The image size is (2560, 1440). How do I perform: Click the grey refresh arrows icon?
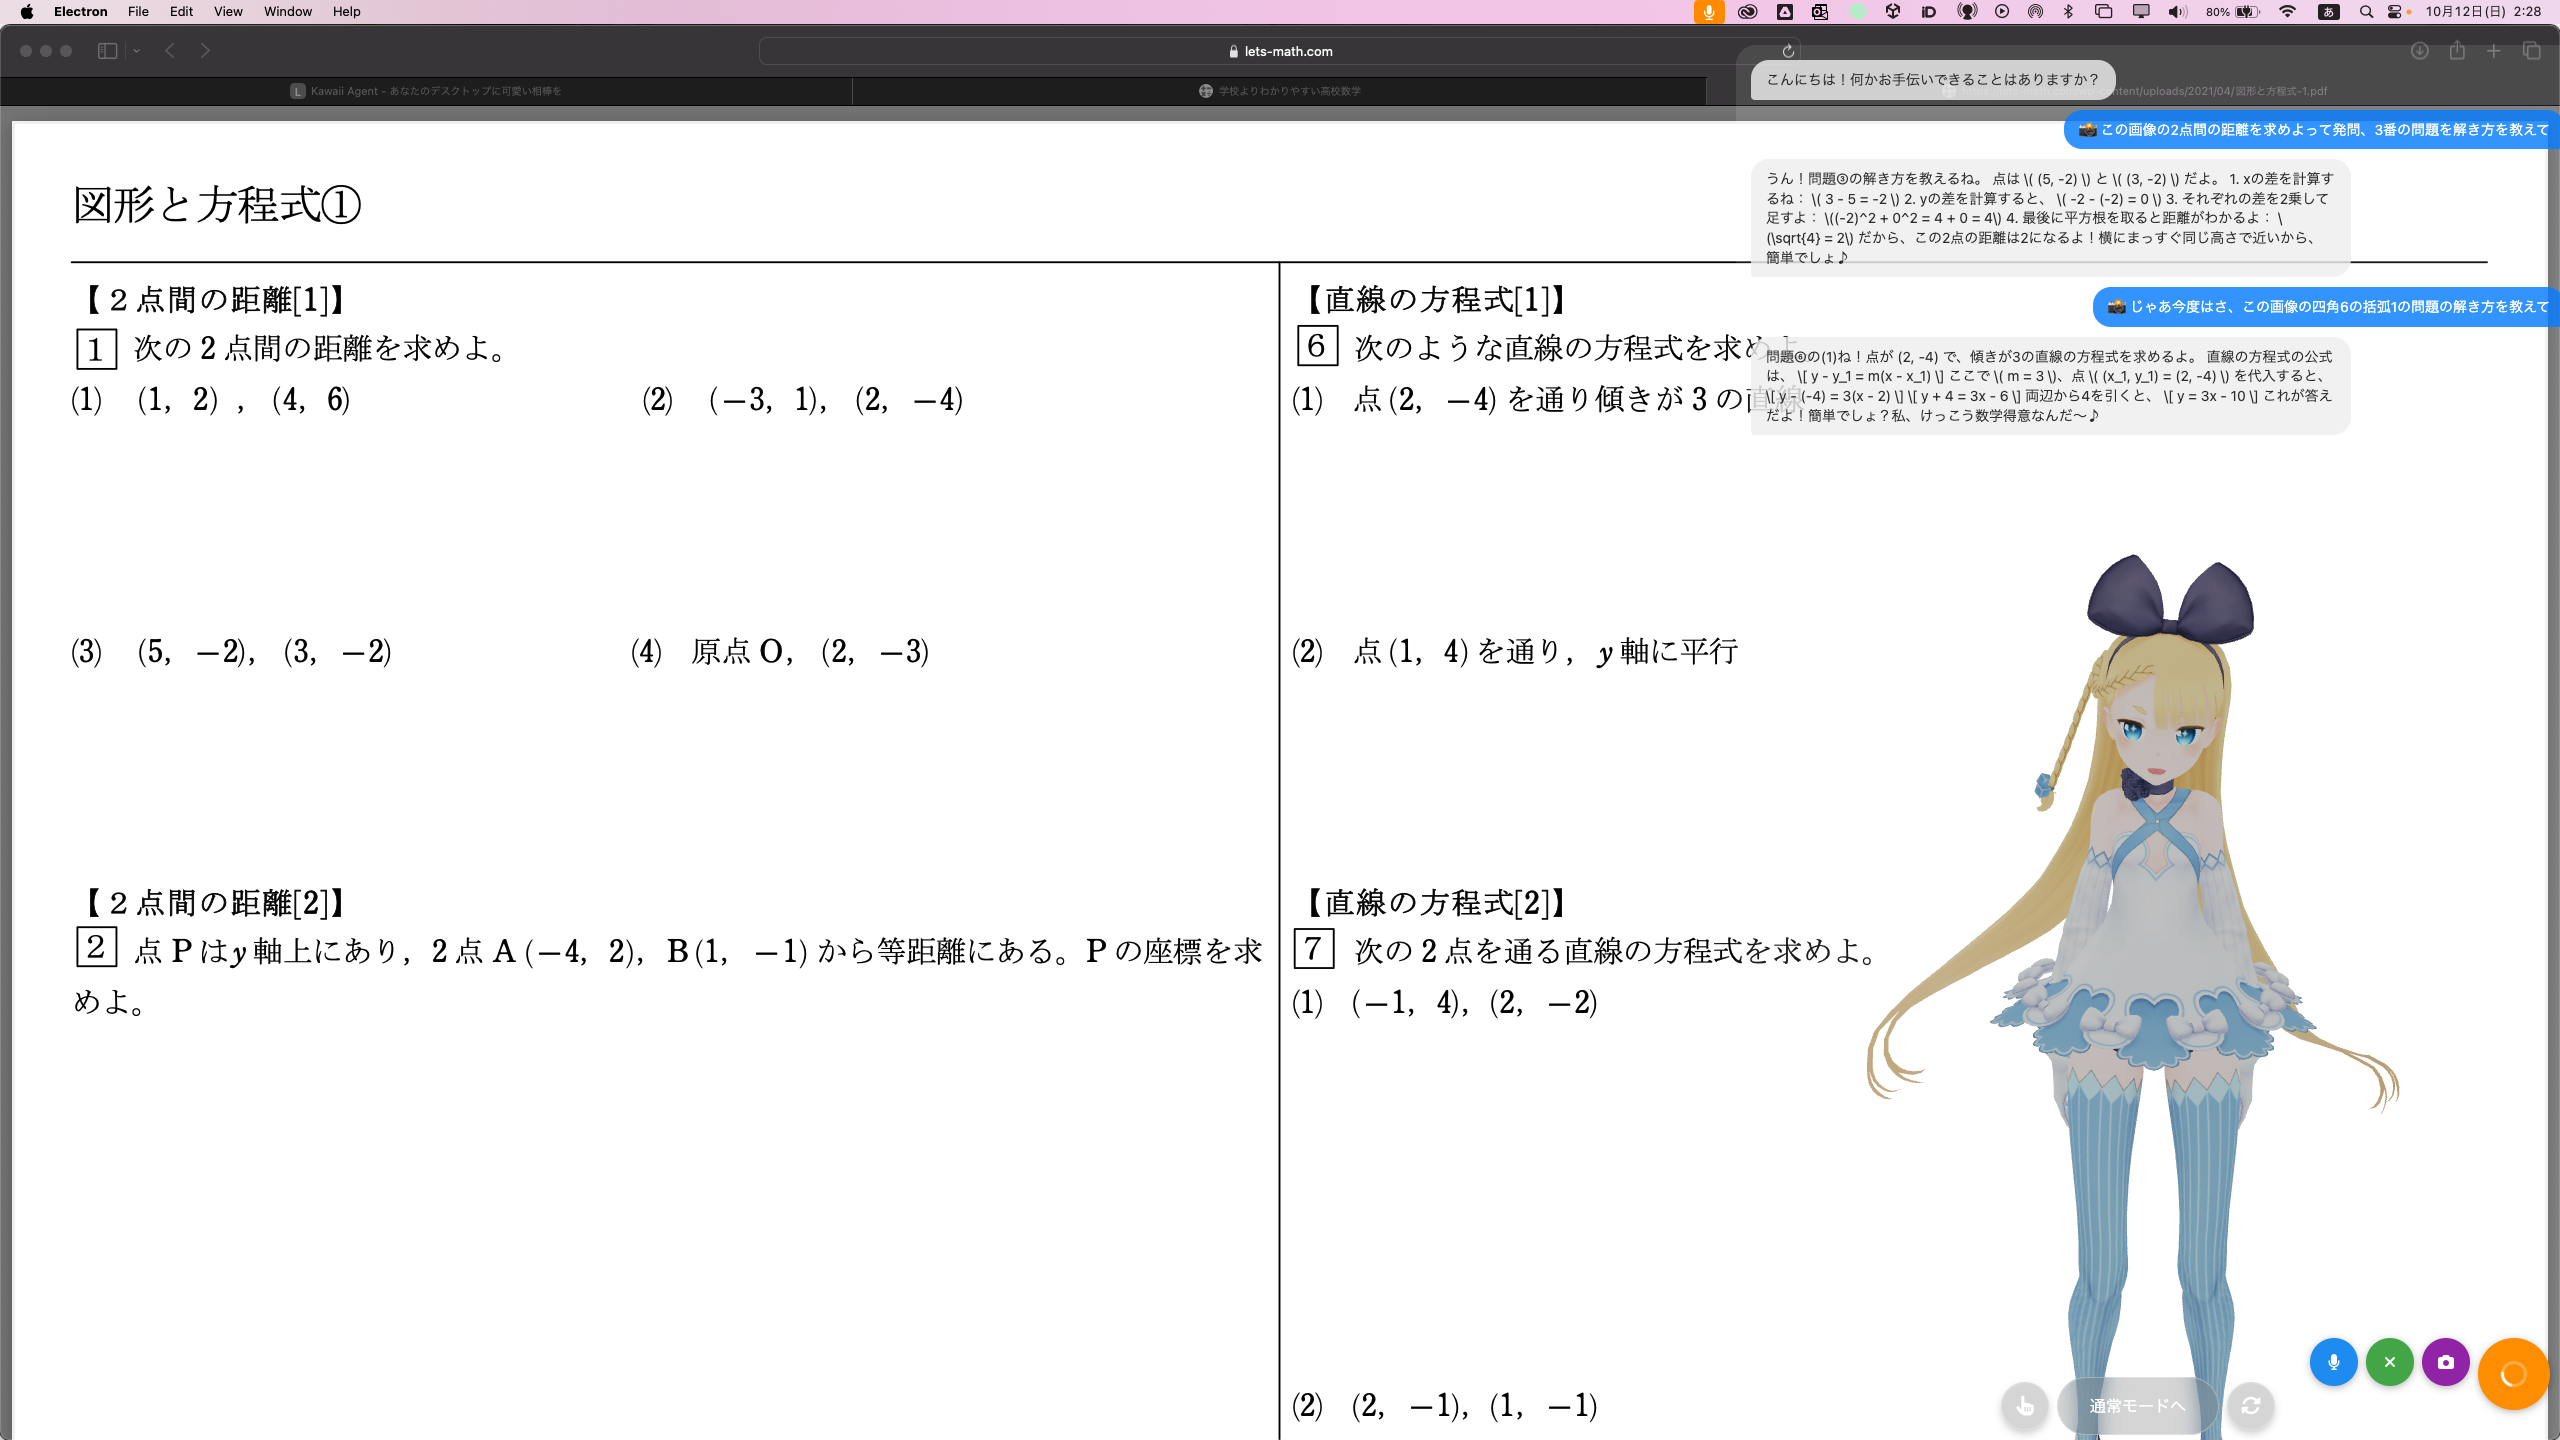[x=2250, y=1406]
